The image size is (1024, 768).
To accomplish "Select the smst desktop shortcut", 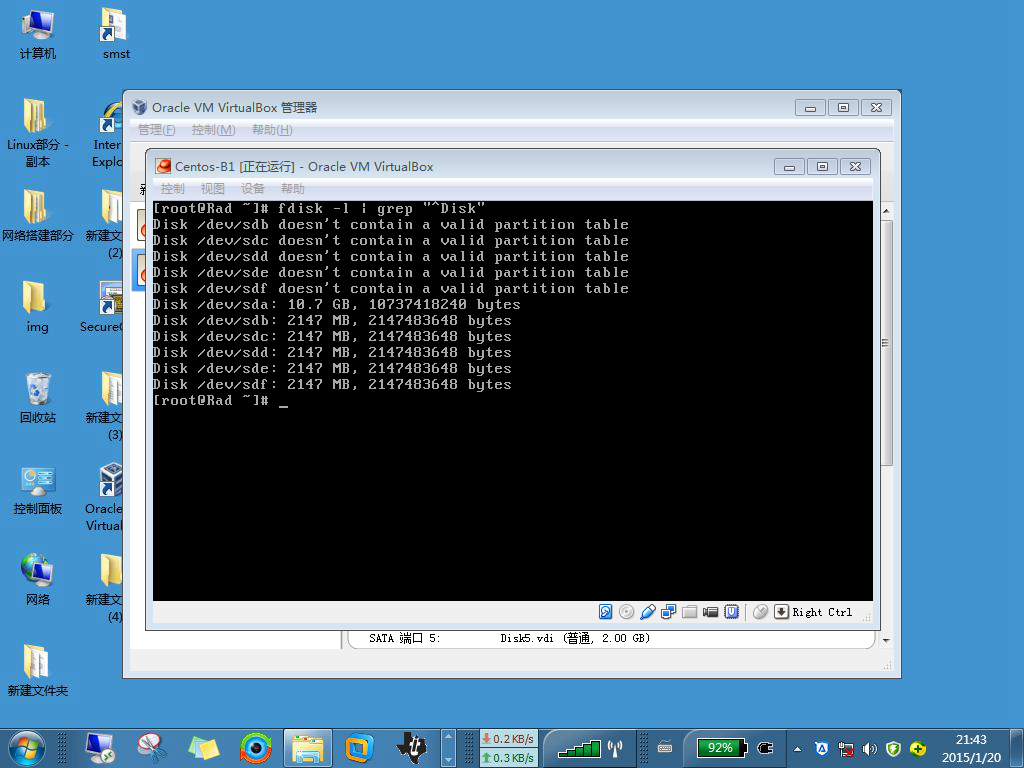I will click(x=116, y=35).
